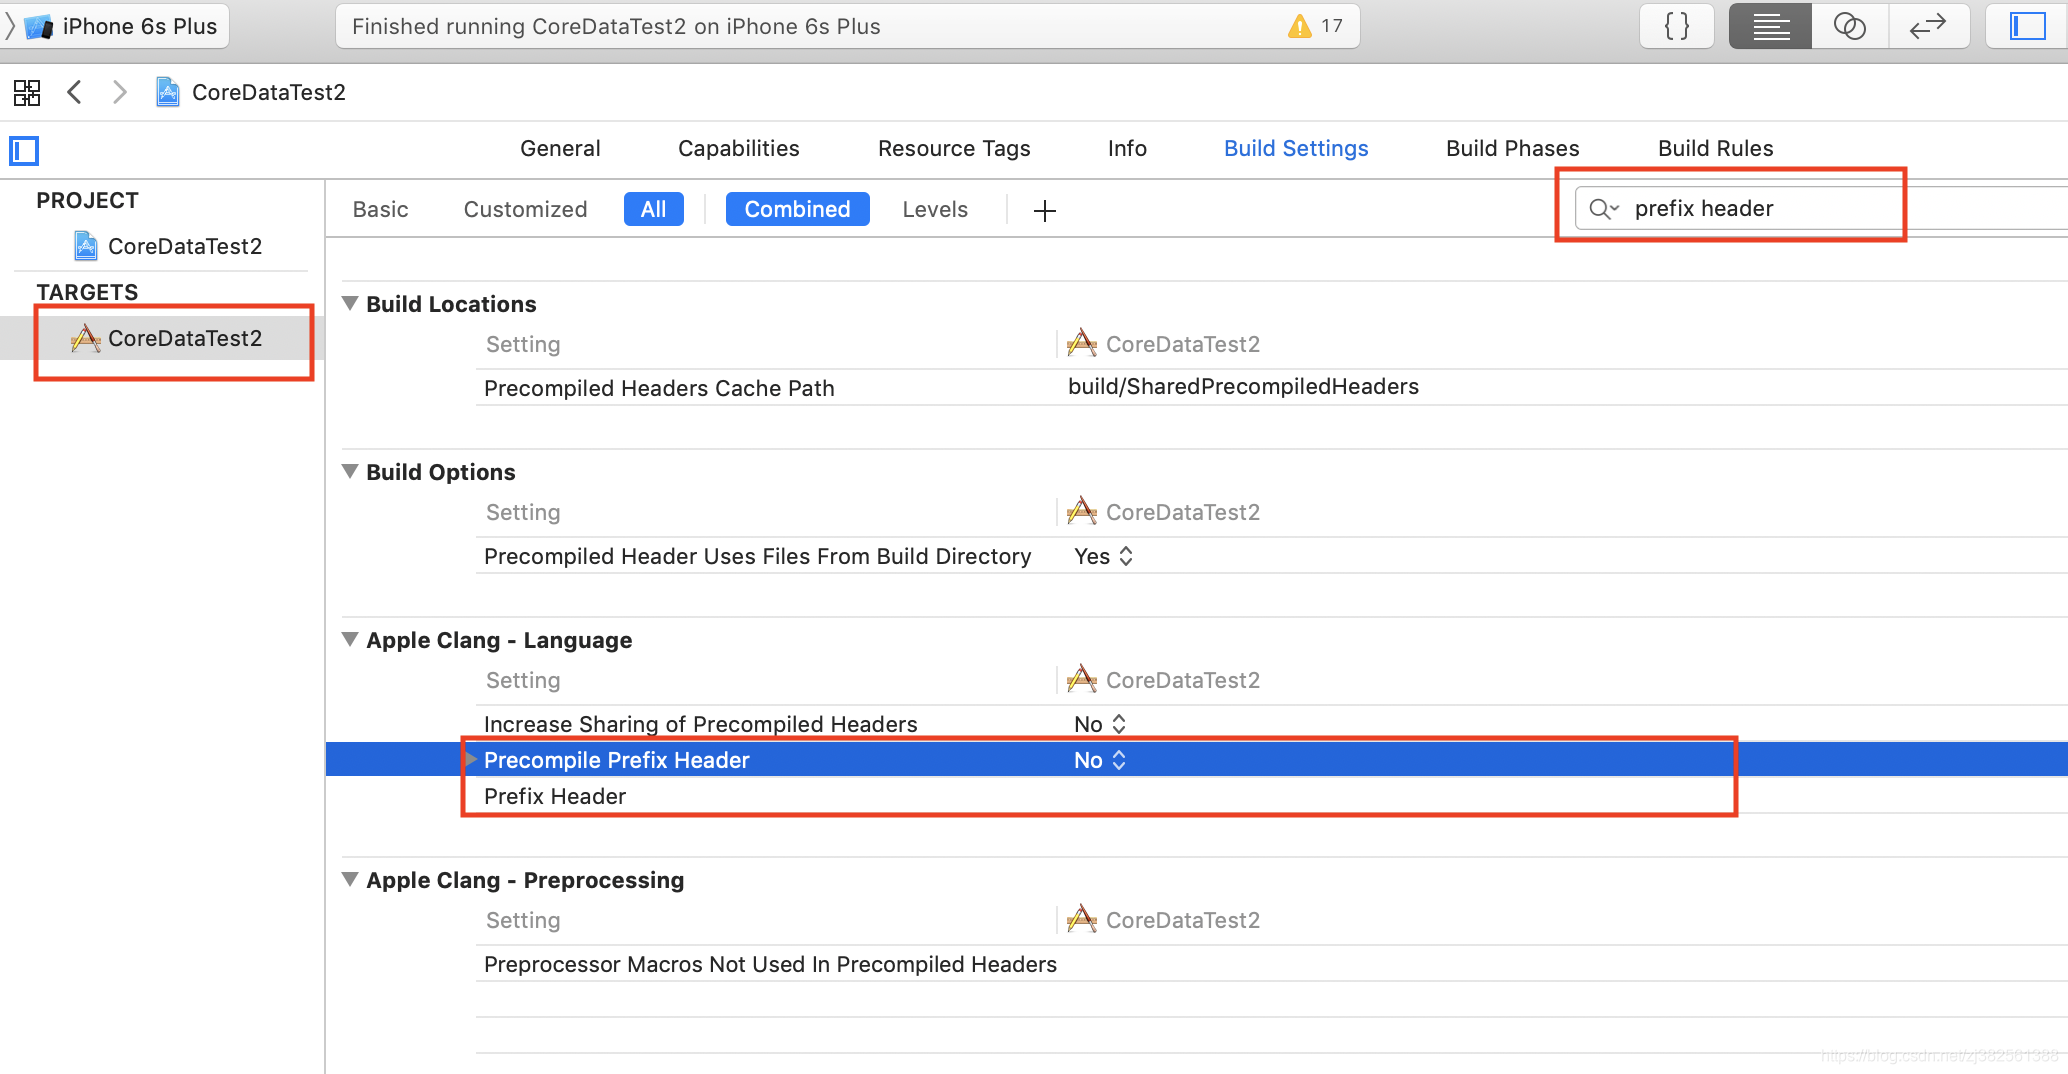Change Precompile Prefix Header value No
The image size is (2068, 1074).
tap(1100, 760)
